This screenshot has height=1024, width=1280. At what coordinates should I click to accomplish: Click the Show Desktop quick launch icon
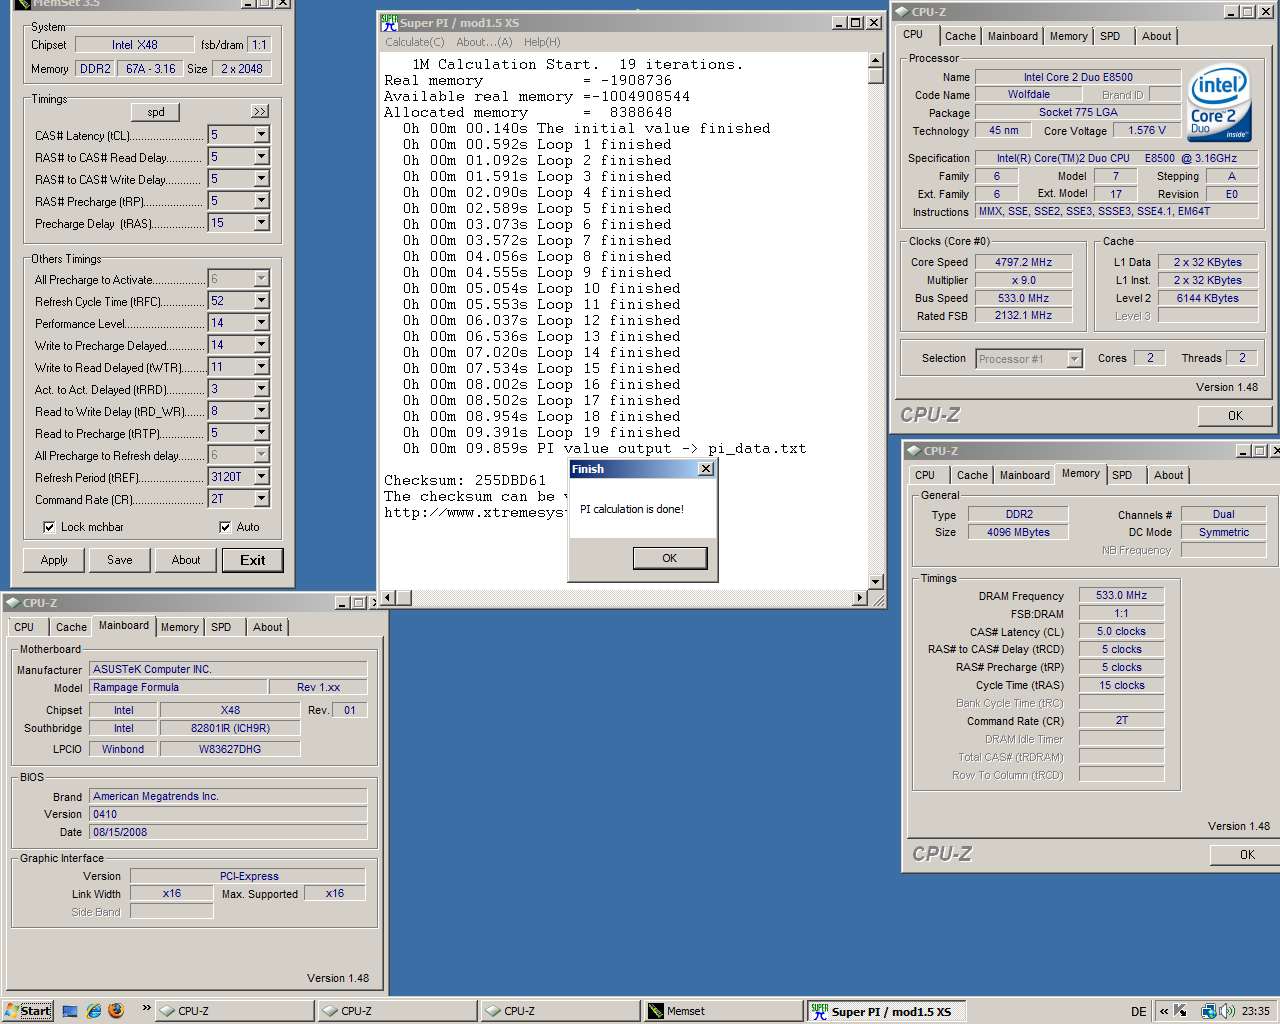pos(70,1010)
